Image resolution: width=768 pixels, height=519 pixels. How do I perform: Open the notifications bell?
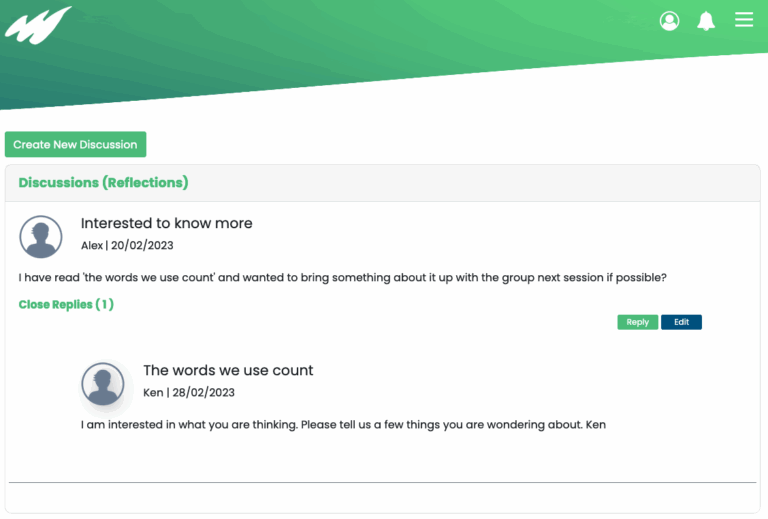[x=706, y=21]
